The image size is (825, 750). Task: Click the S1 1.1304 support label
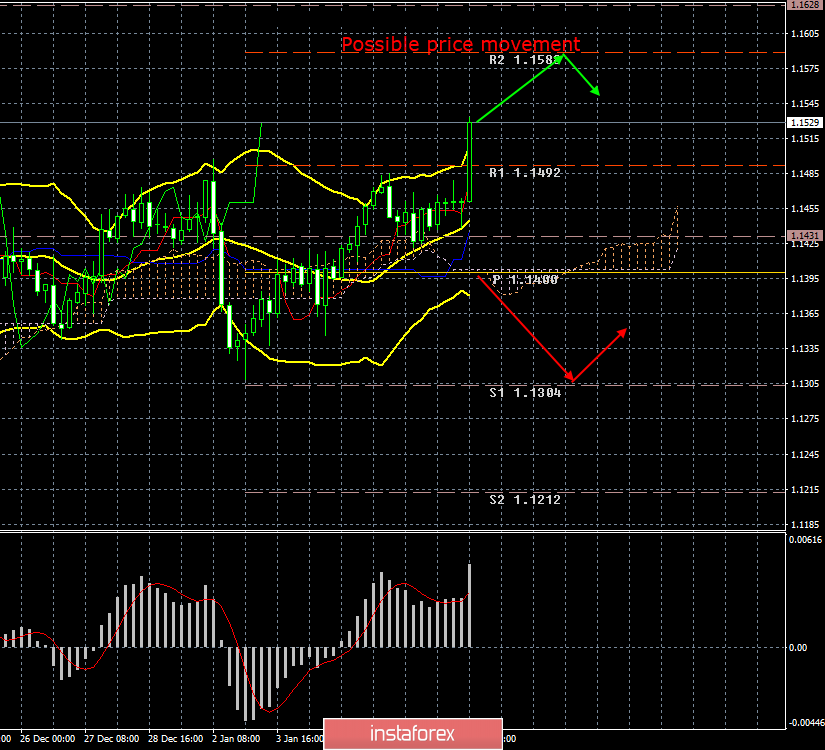point(525,393)
